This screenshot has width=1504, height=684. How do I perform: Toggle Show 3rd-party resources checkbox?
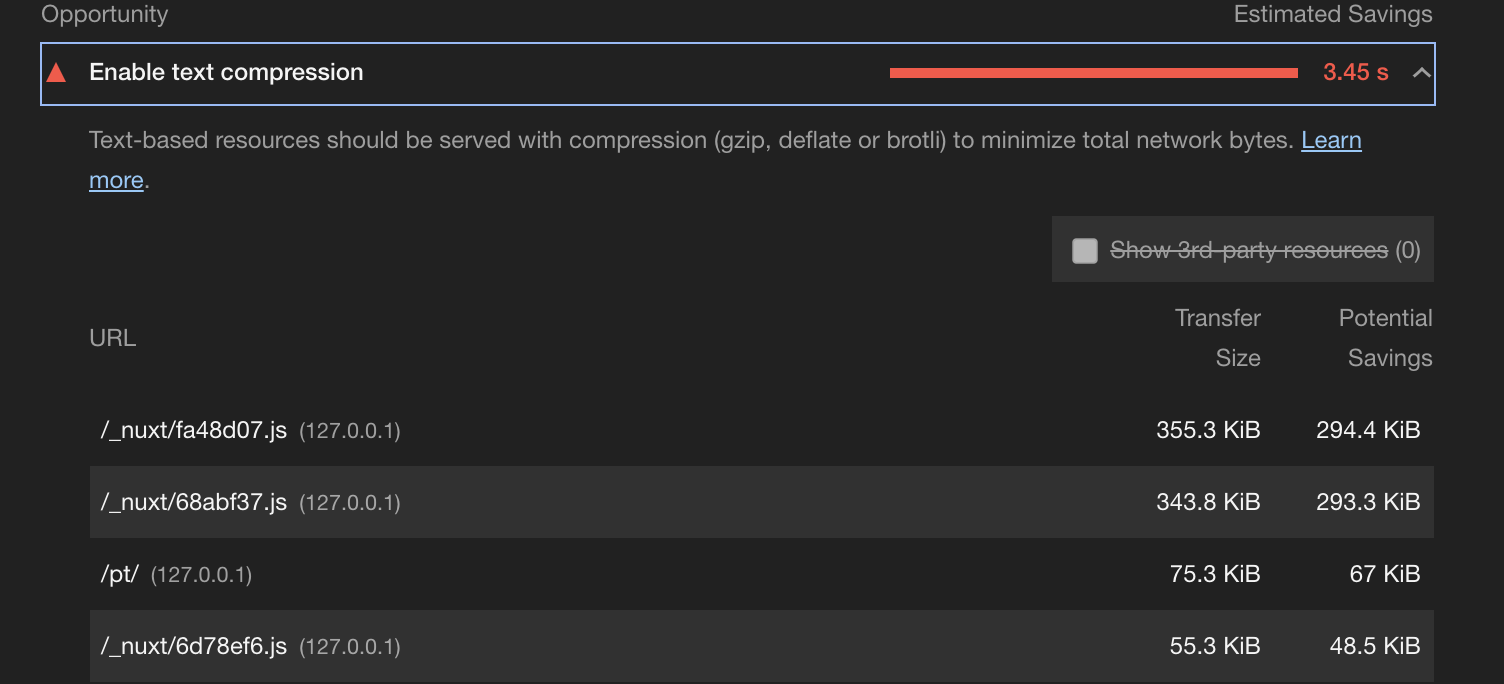point(1084,250)
